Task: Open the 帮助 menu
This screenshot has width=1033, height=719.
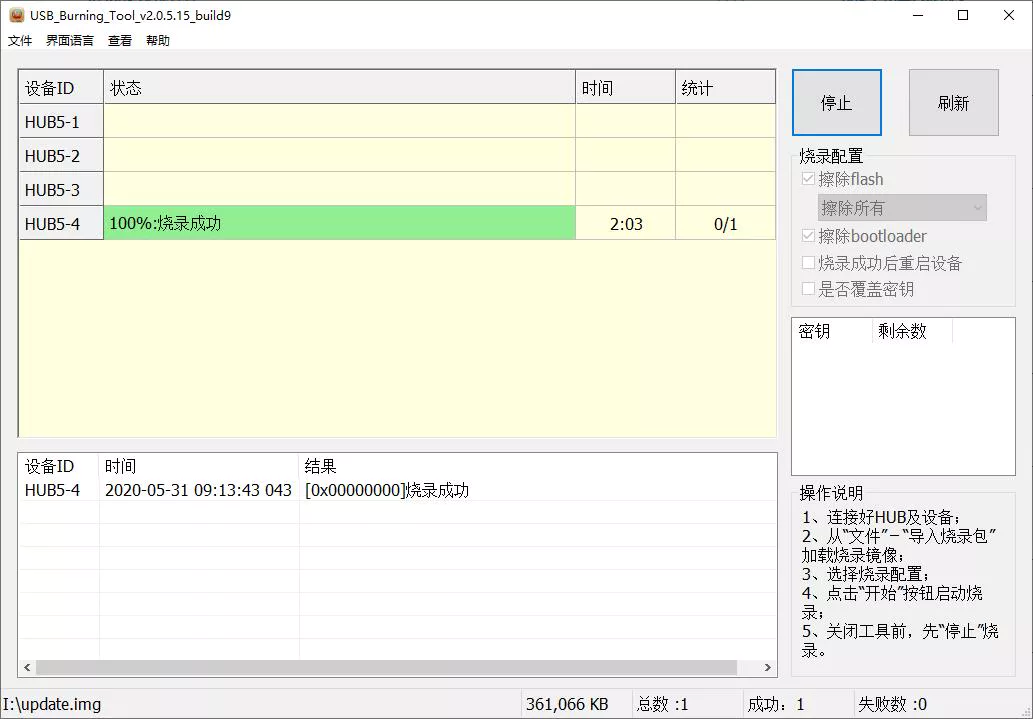Action: tap(158, 41)
